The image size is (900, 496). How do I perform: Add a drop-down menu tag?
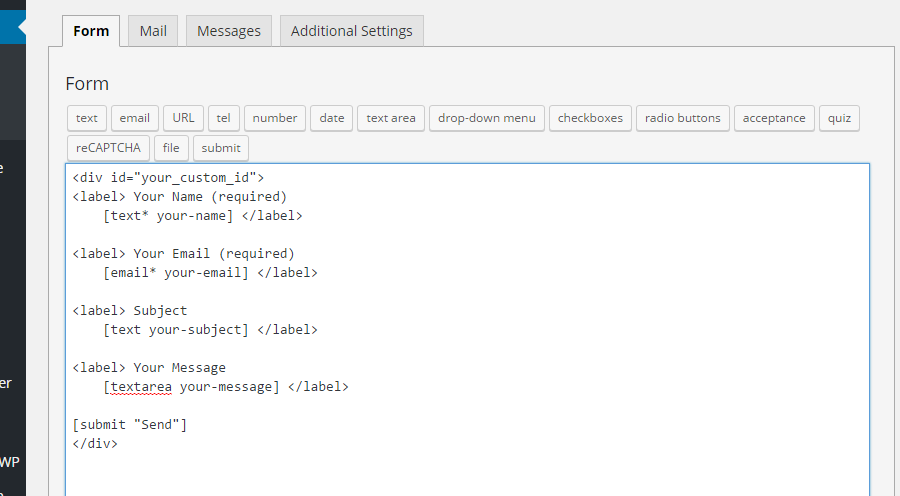(x=487, y=118)
